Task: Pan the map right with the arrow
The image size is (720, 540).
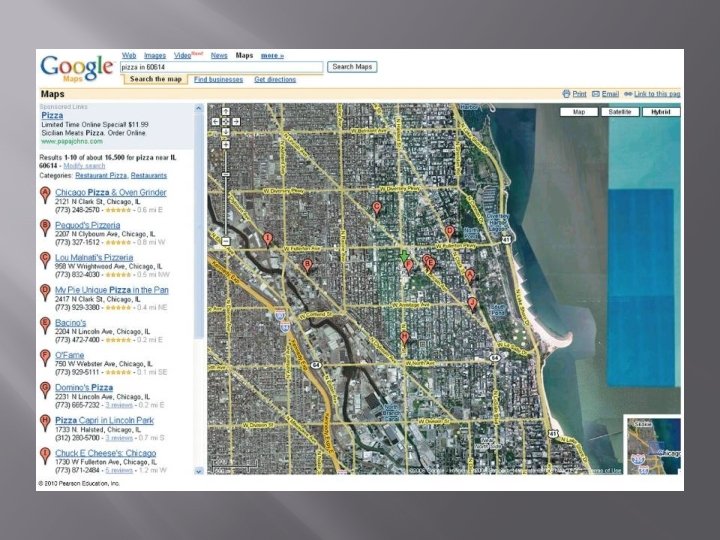Action: (236, 122)
